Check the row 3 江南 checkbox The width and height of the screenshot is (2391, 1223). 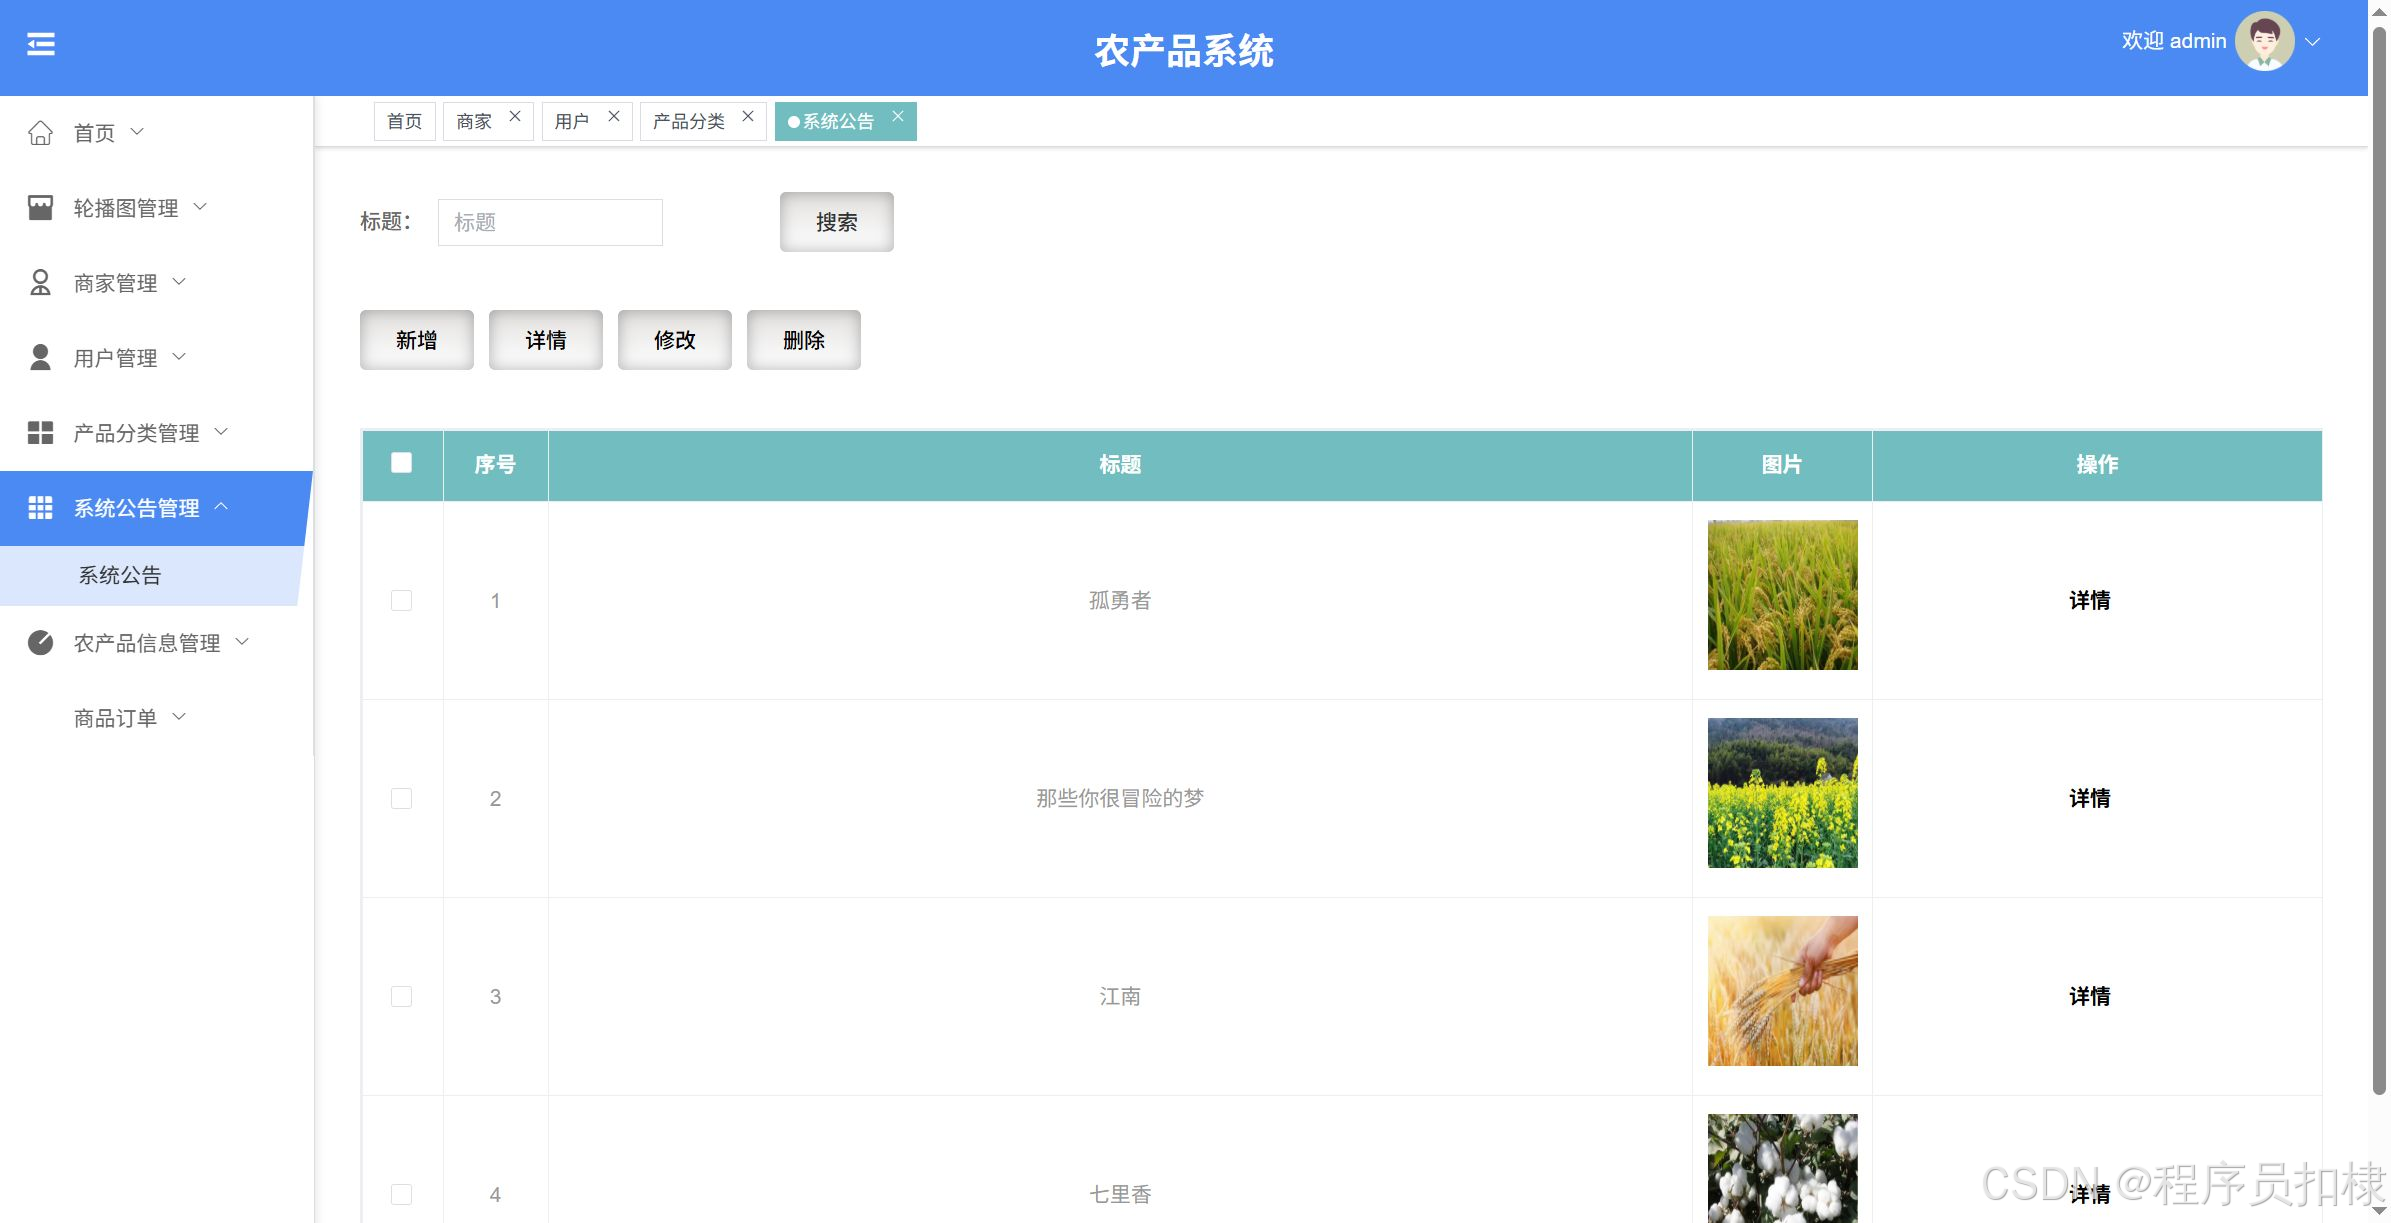(401, 996)
